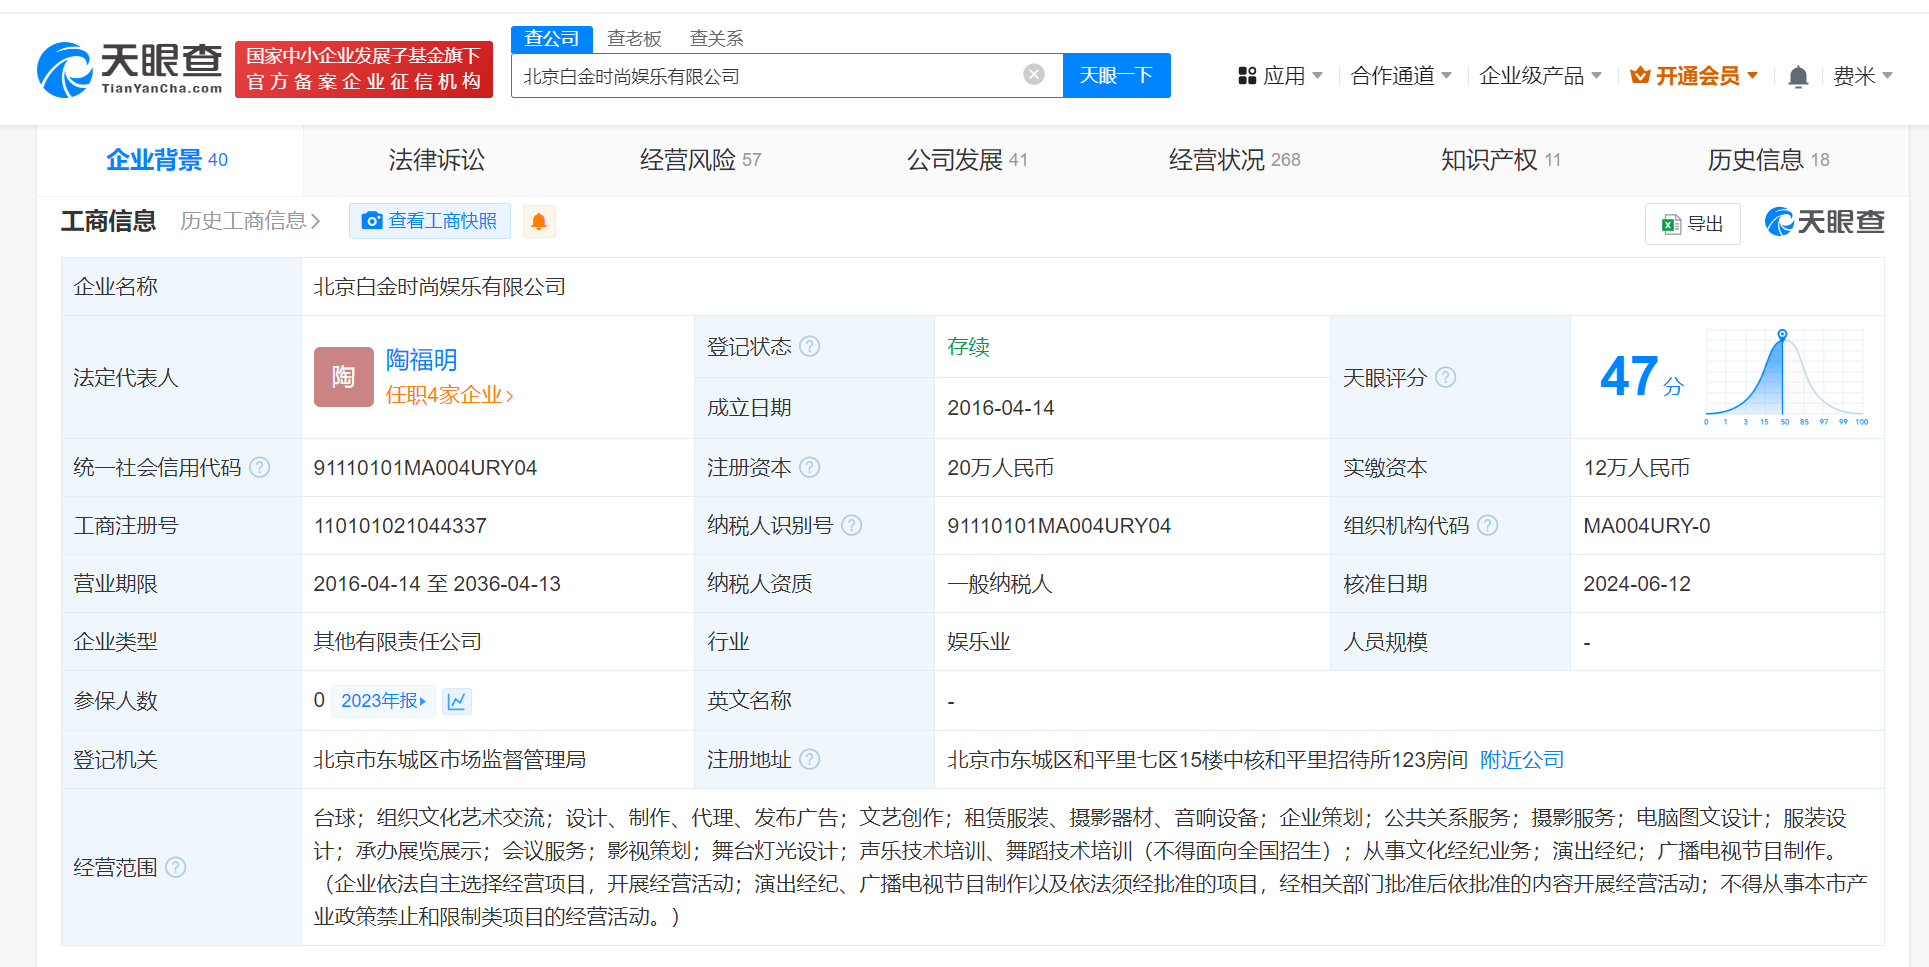Open the 历史信息 tab
This screenshot has height=967, width=1929.
pyautogui.click(x=1768, y=160)
